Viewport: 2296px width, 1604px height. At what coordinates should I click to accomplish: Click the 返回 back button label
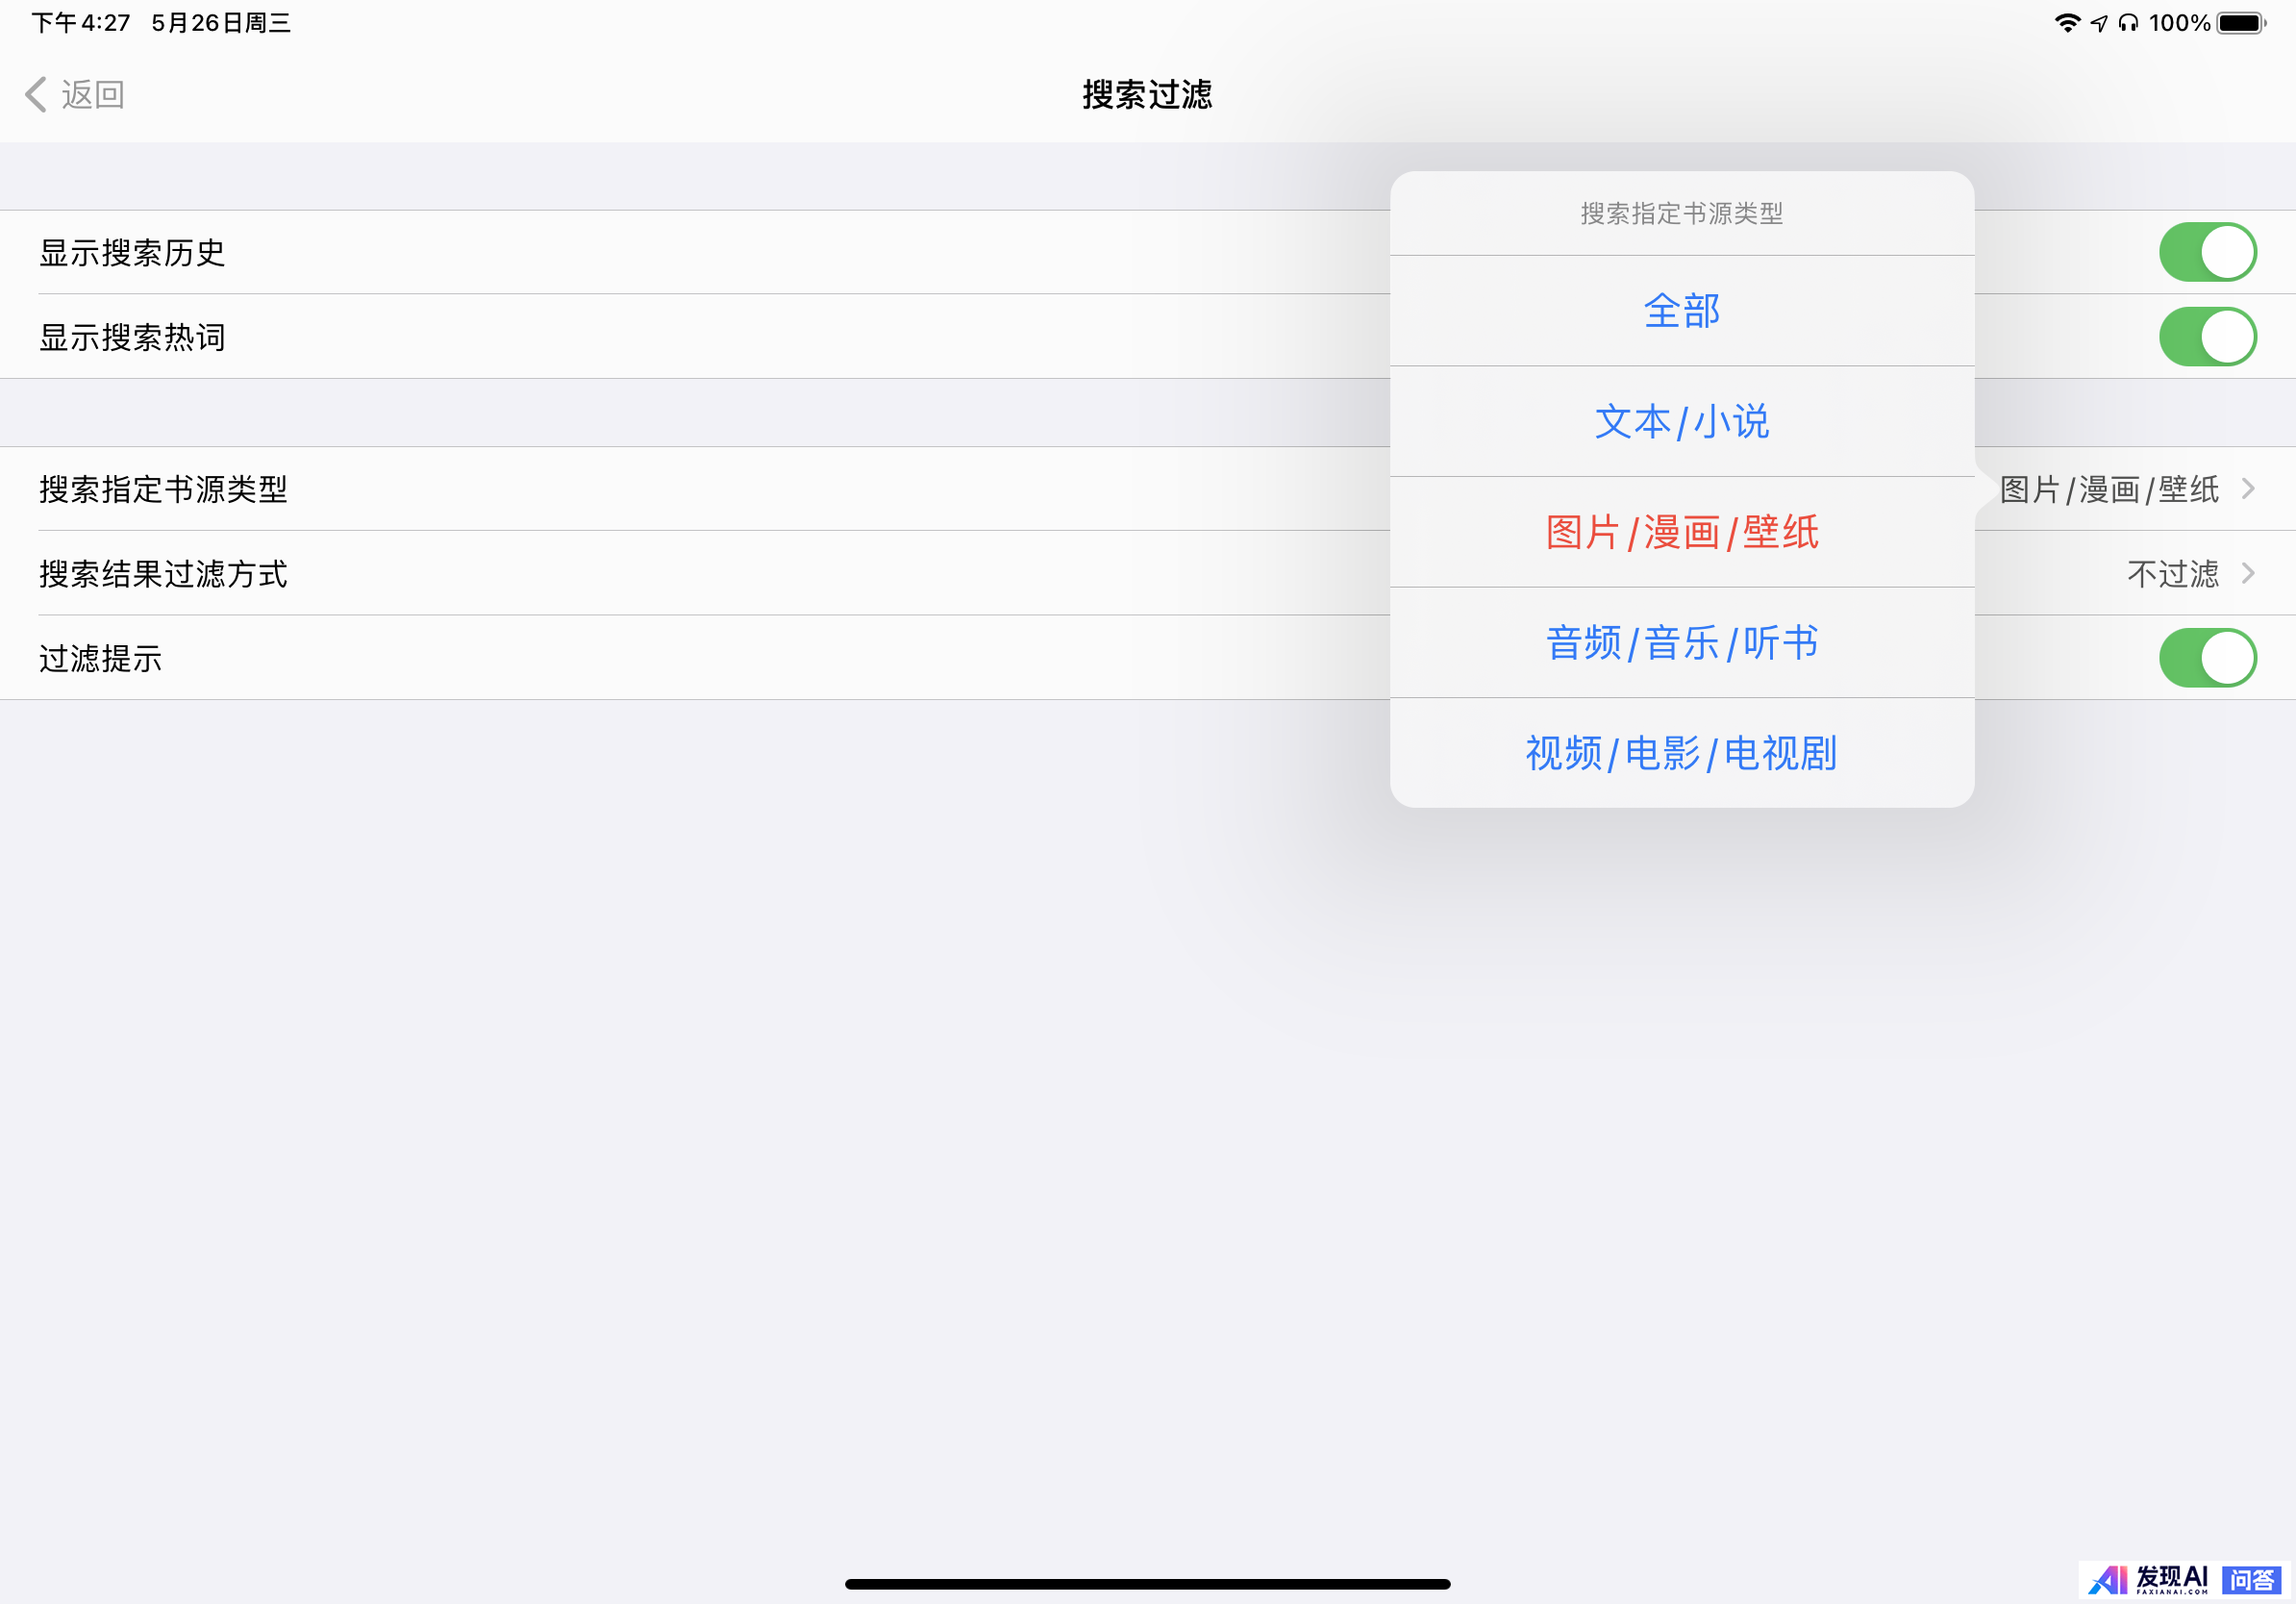coord(93,95)
